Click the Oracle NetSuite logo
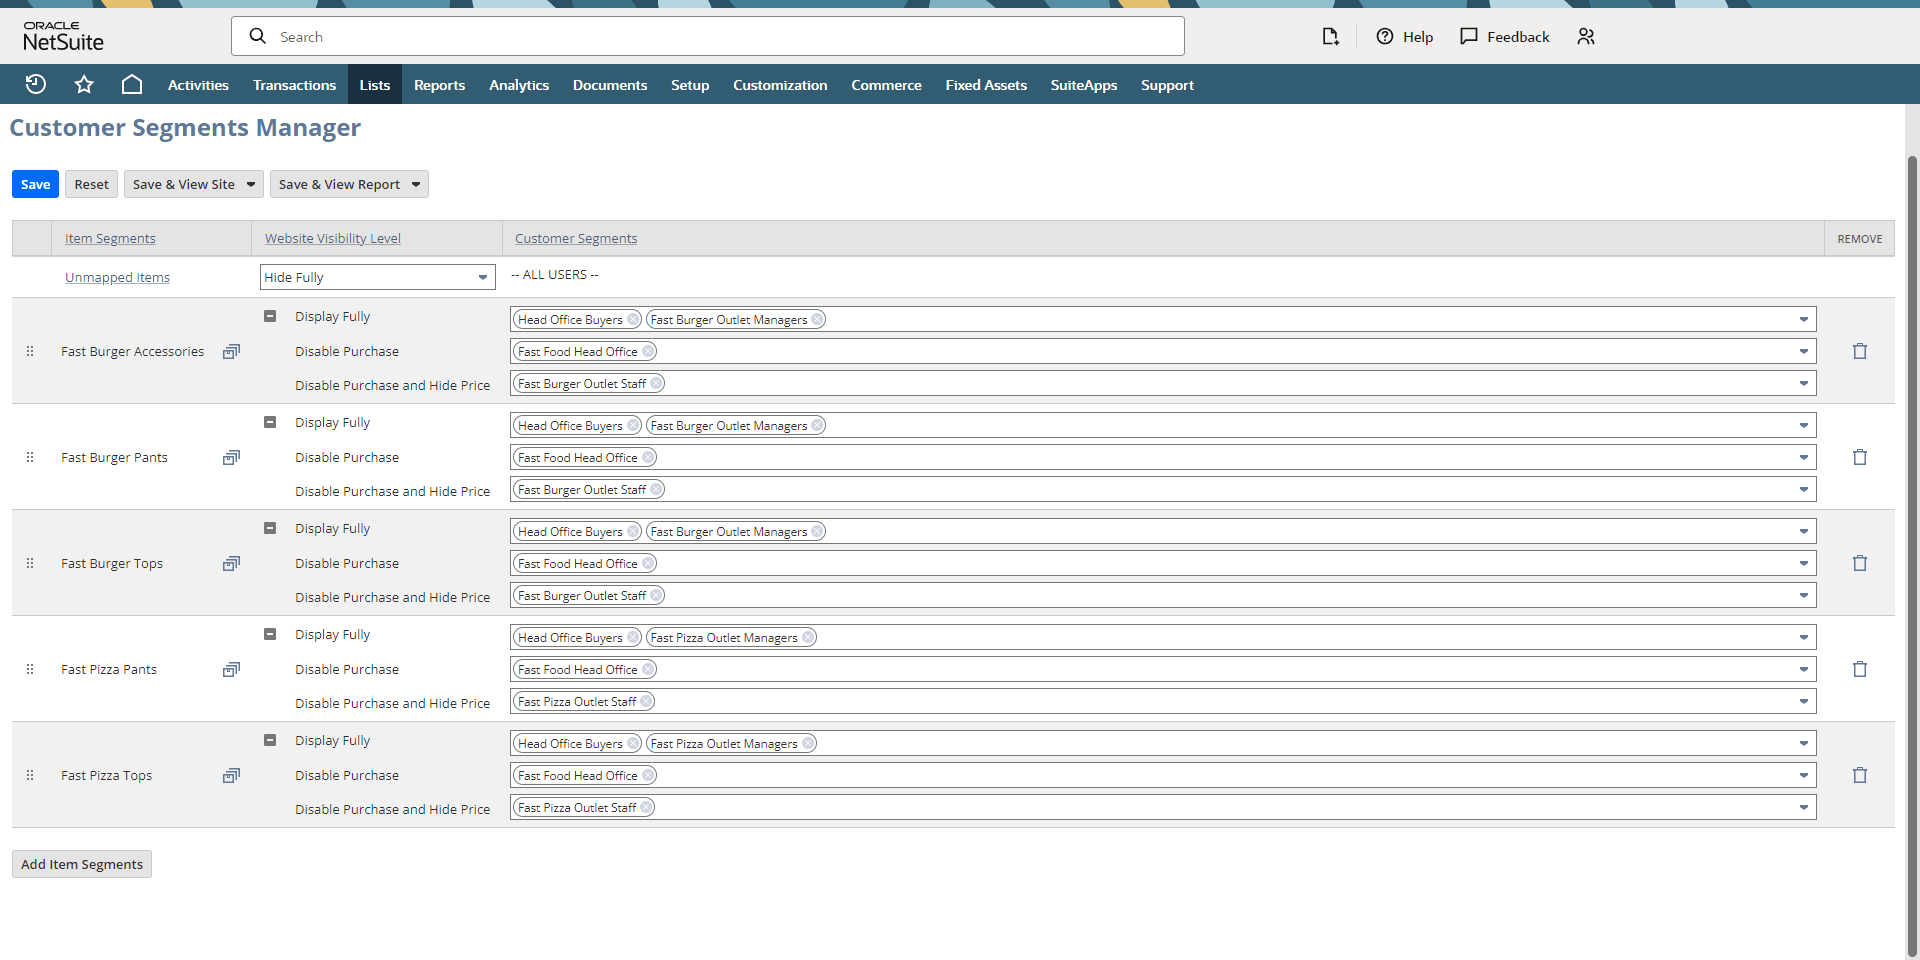The height and width of the screenshot is (960, 1920). [64, 37]
